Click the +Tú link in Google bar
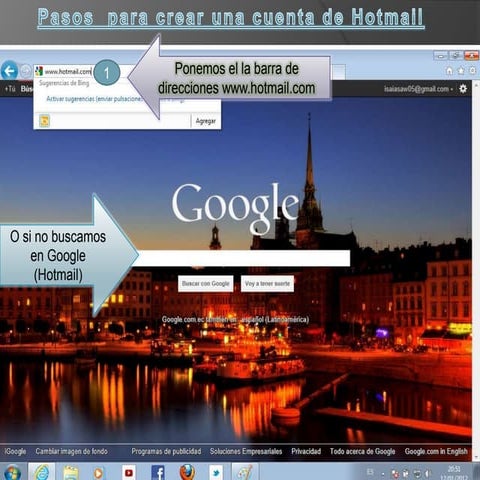Image resolution: width=480 pixels, height=480 pixels. point(10,89)
